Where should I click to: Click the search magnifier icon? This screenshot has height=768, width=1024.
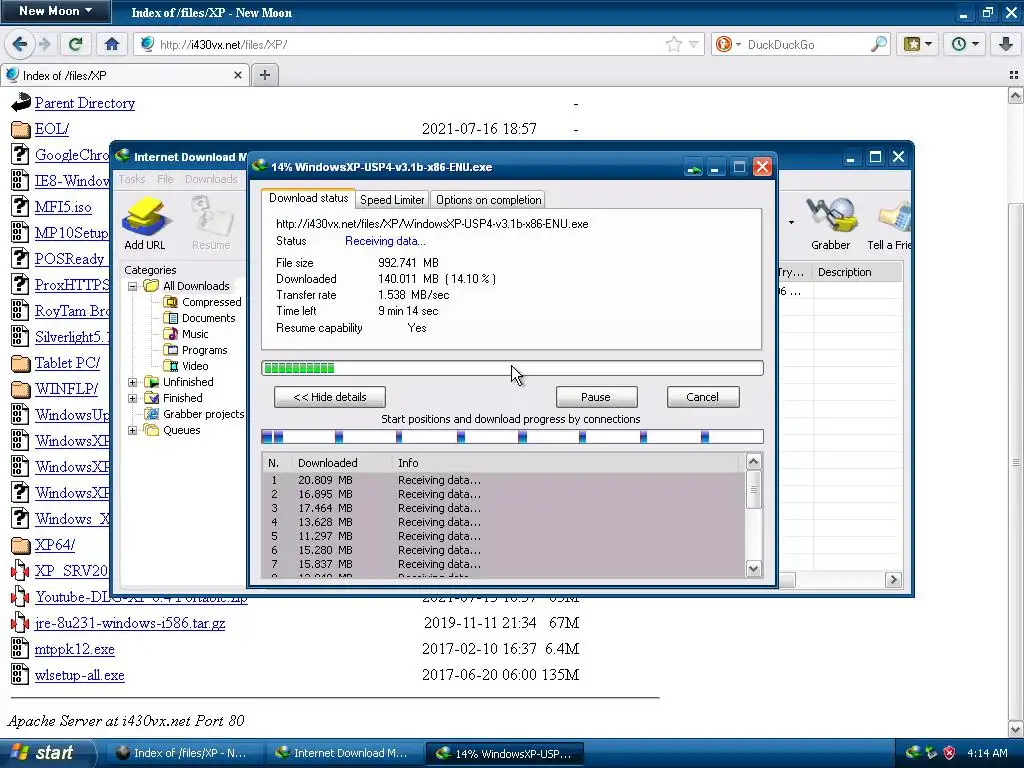[879, 44]
